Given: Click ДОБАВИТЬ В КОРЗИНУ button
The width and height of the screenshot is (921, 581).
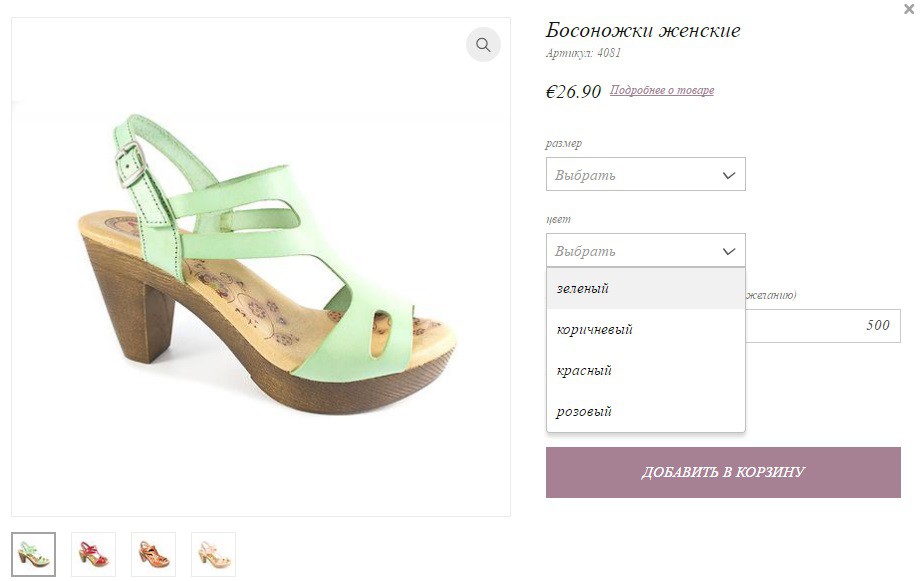Looking at the screenshot, I should pos(723,472).
